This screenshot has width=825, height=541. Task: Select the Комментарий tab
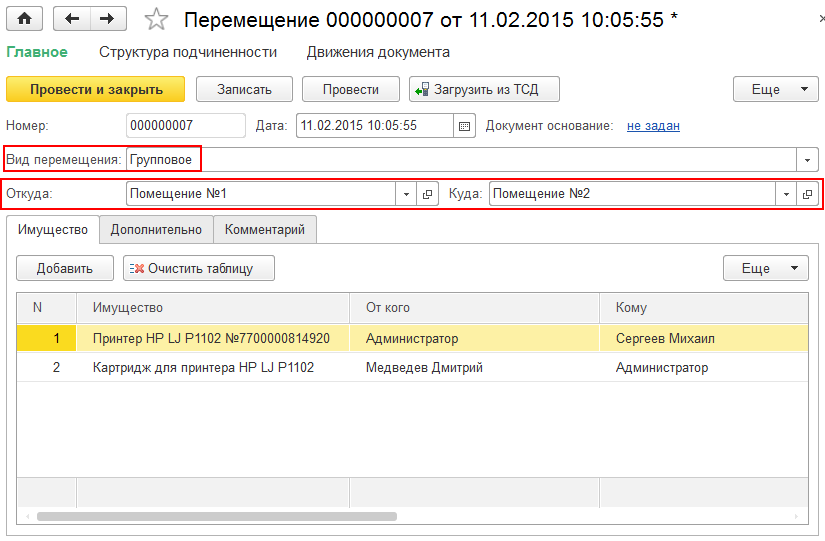coord(265,230)
